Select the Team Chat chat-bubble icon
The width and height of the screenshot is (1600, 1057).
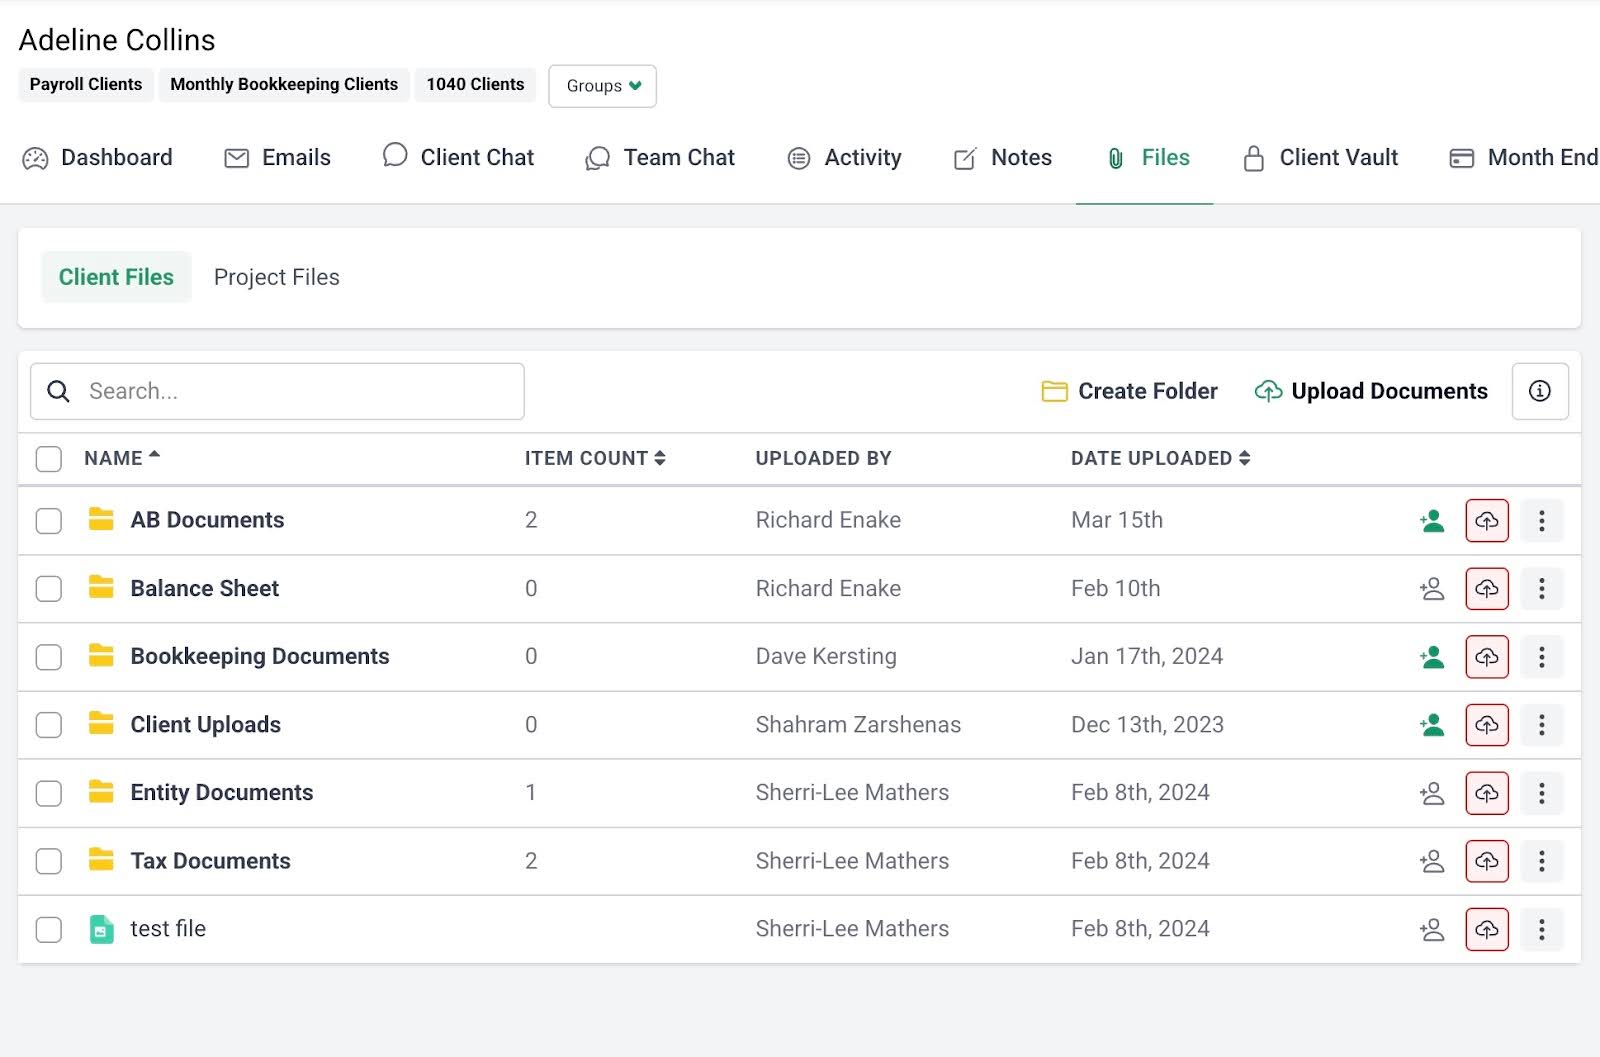click(x=597, y=157)
